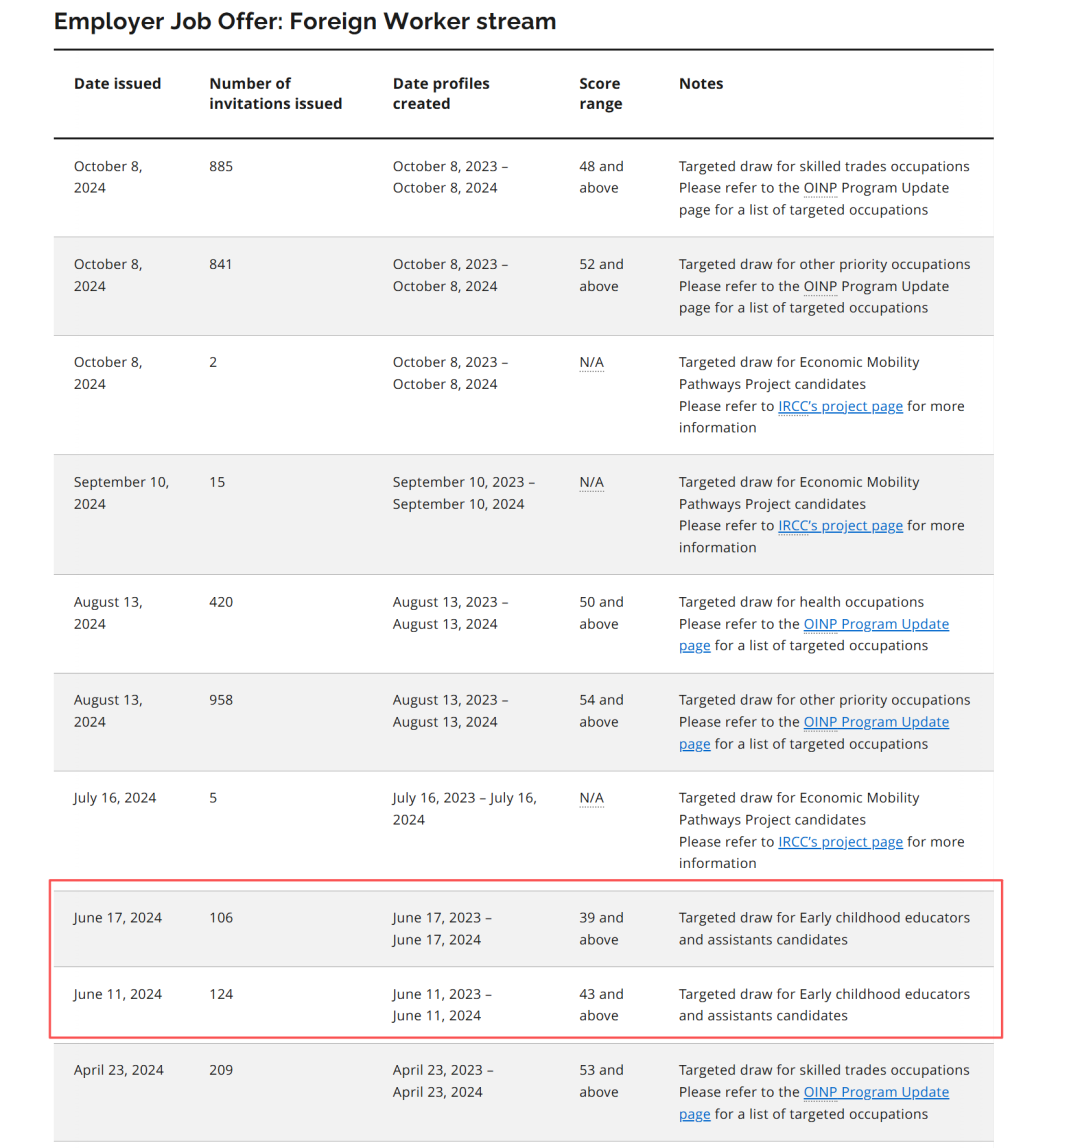Open IRCC's project page link in September 10 row
Screen dimensions: 1080x1148
click(x=840, y=526)
